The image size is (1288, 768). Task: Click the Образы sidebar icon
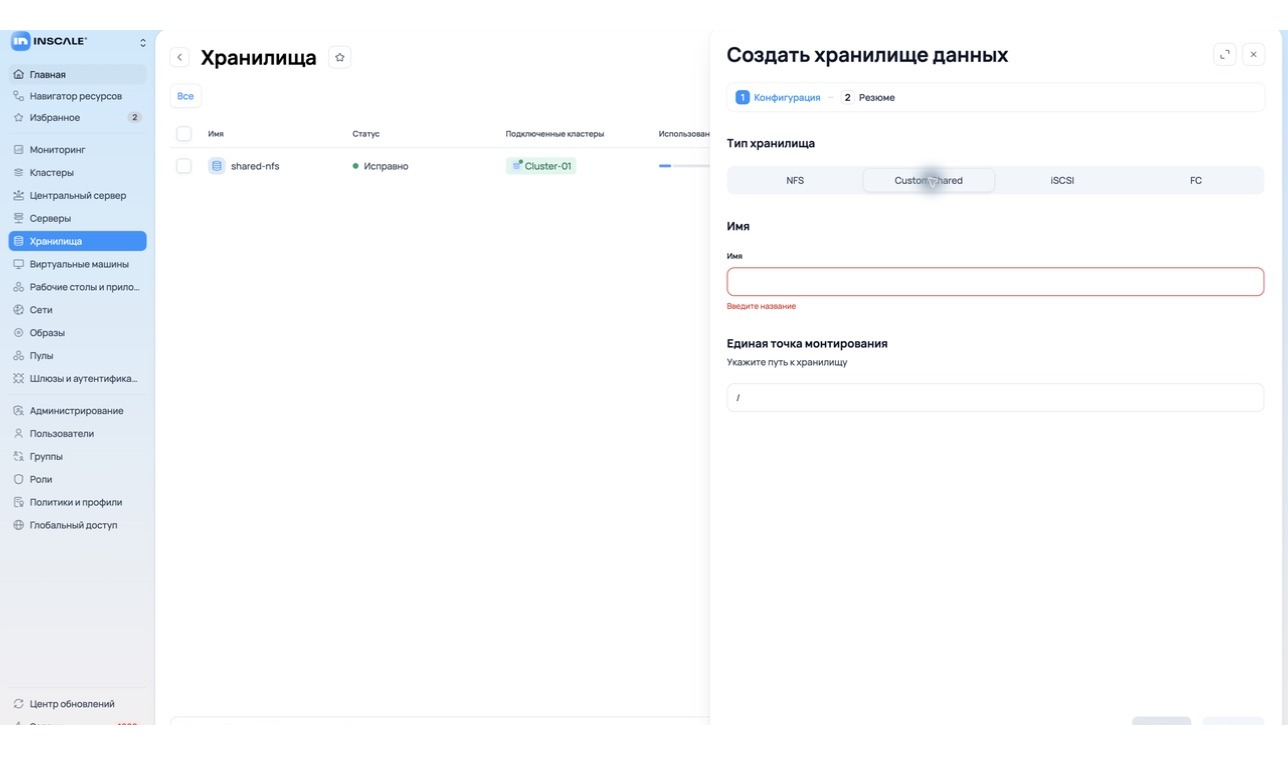[x=18, y=333]
